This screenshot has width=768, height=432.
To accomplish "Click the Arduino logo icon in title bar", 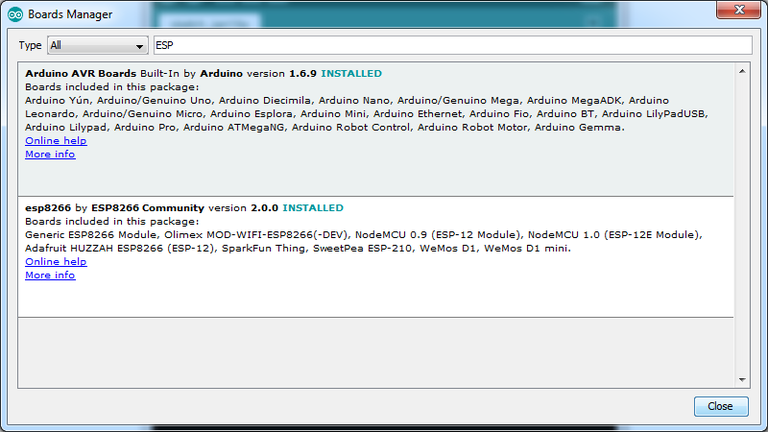I will click(x=15, y=15).
